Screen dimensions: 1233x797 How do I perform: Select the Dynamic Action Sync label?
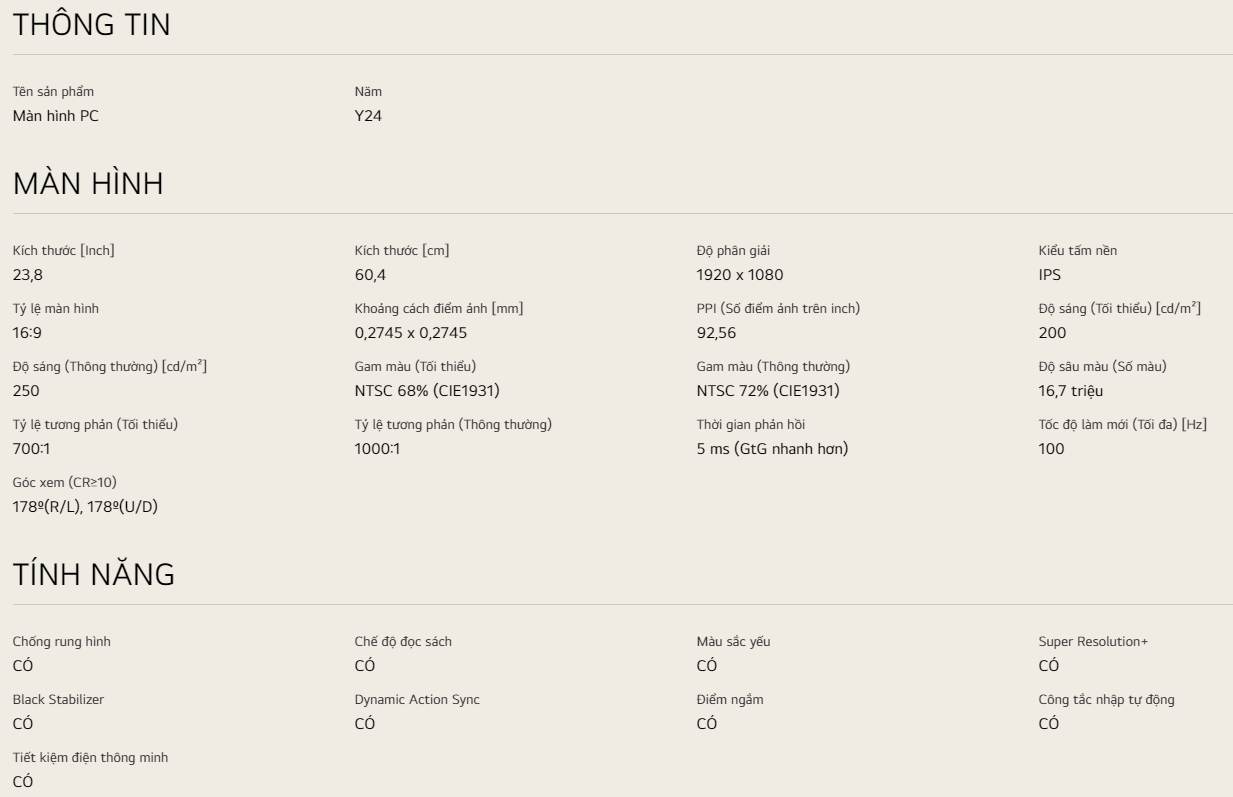[x=417, y=699]
